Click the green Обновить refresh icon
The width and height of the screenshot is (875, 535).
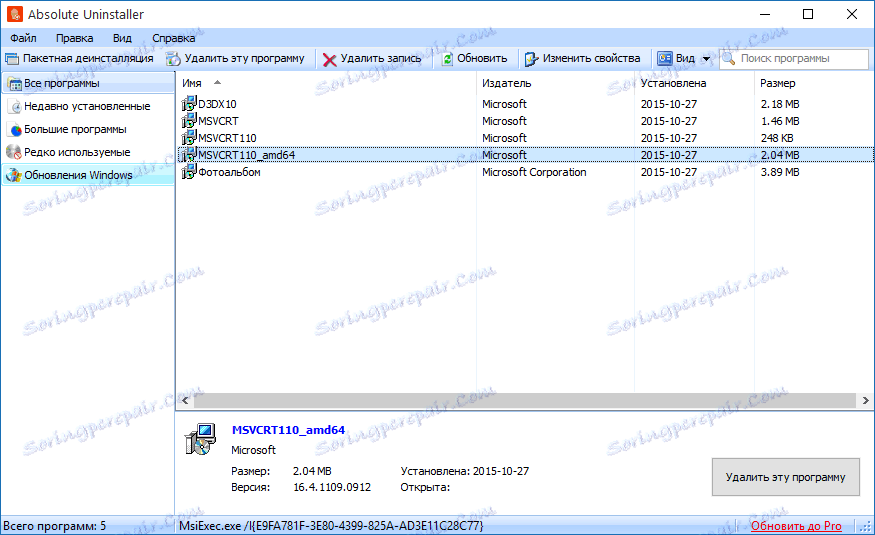(x=447, y=59)
